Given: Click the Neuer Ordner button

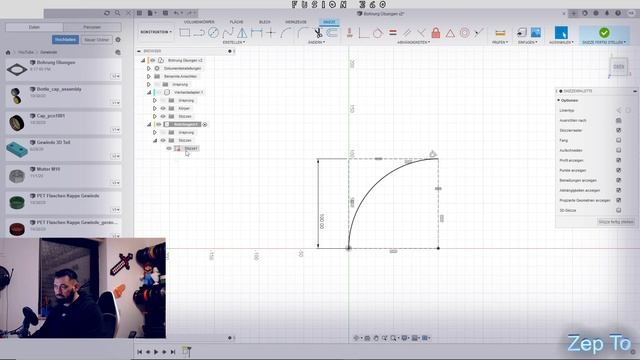Looking at the screenshot, I should pyautogui.click(x=97, y=40).
